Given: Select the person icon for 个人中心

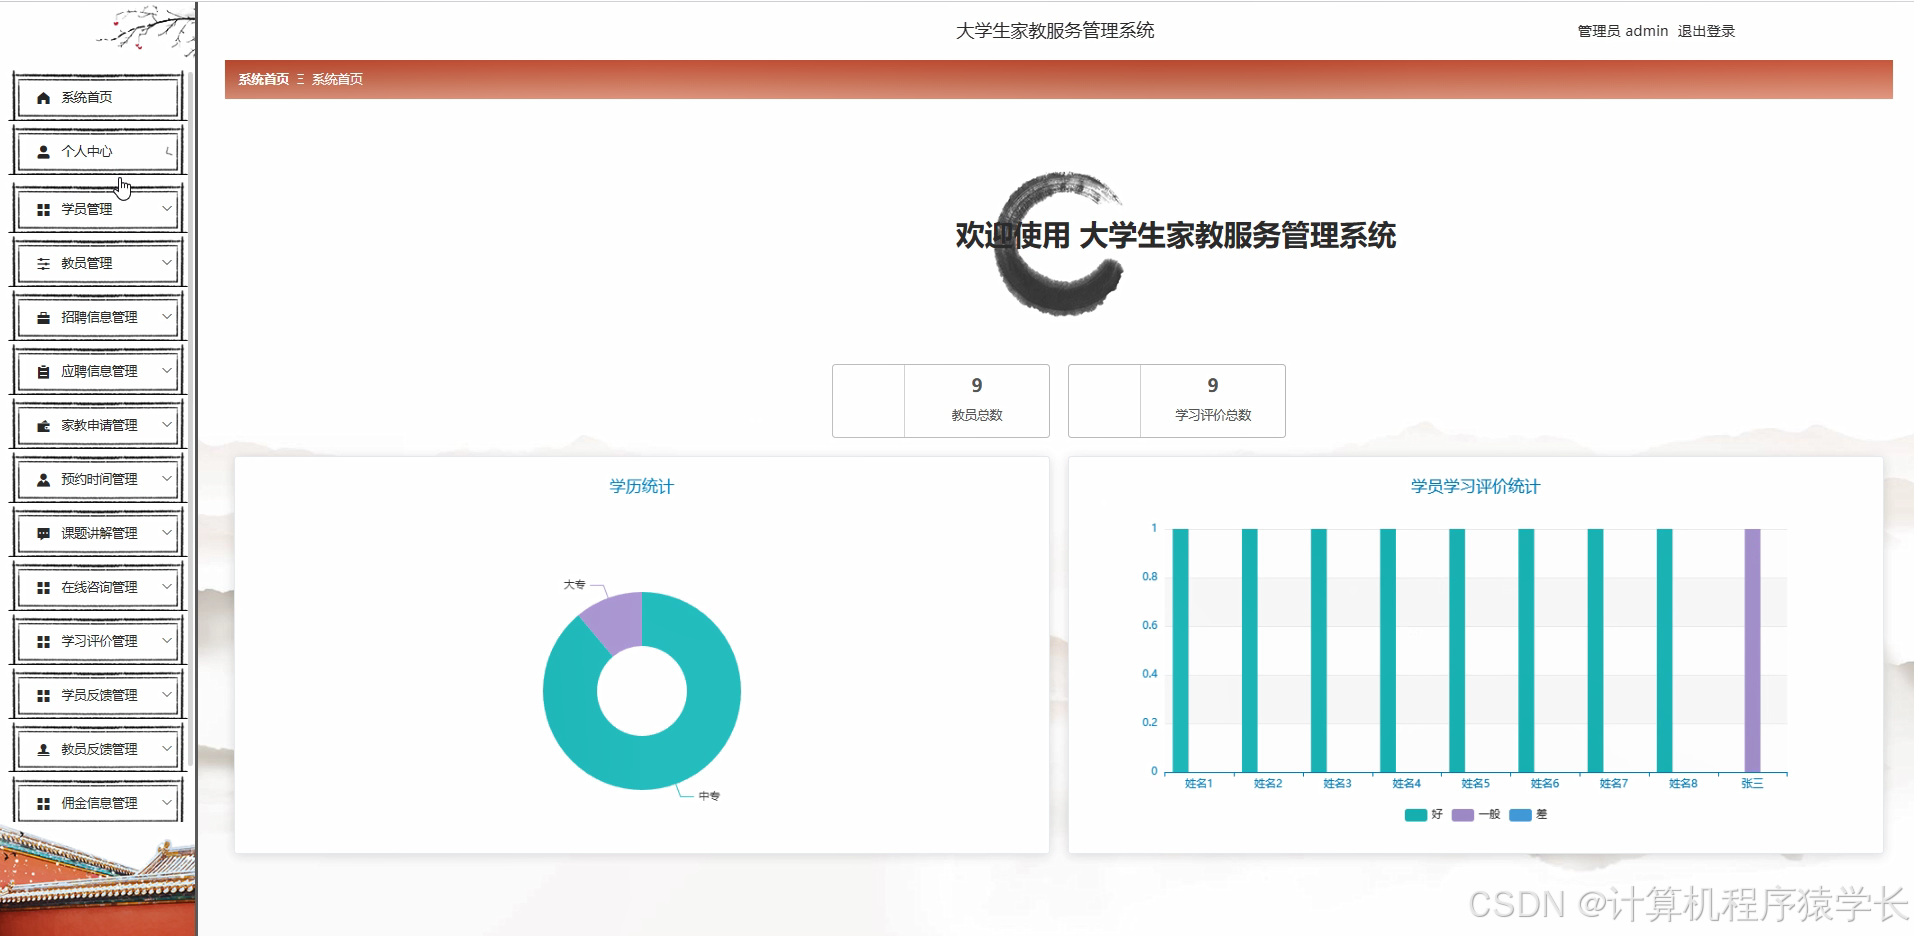Looking at the screenshot, I should [x=42, y=151].
